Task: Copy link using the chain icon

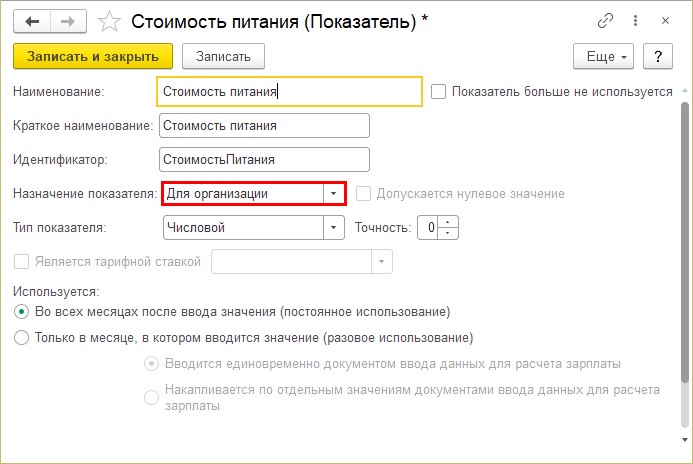Action: 605,21
